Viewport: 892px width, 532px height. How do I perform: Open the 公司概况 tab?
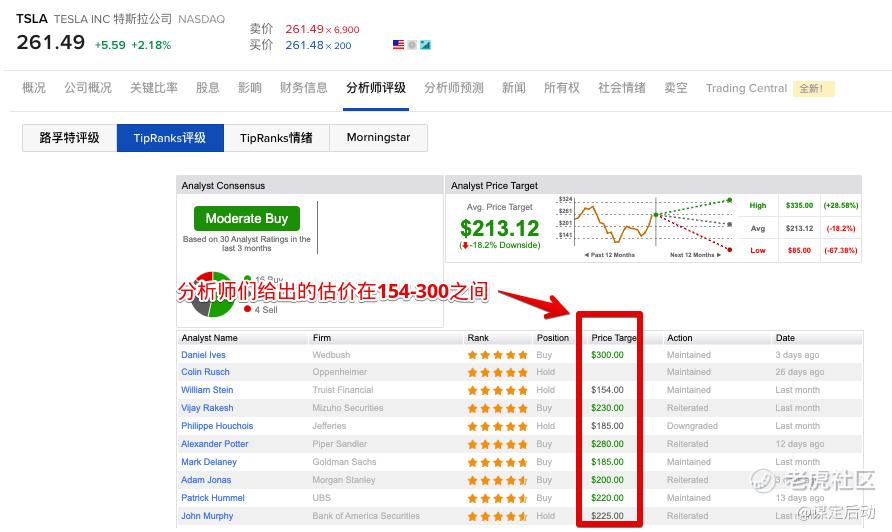coord(88,88)
